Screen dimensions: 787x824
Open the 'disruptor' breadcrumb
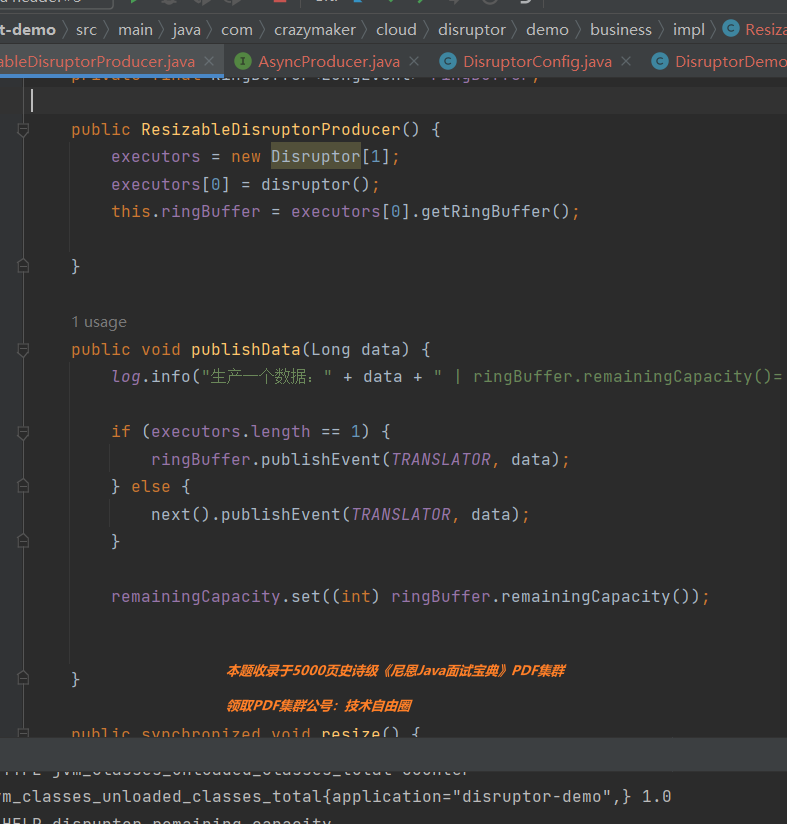pyautogui.click(x=472, y=29)
